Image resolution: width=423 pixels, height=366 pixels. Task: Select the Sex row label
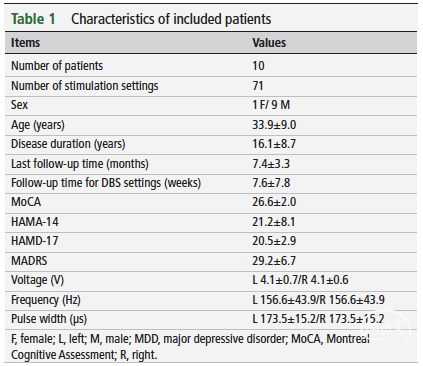click(19, 105)
